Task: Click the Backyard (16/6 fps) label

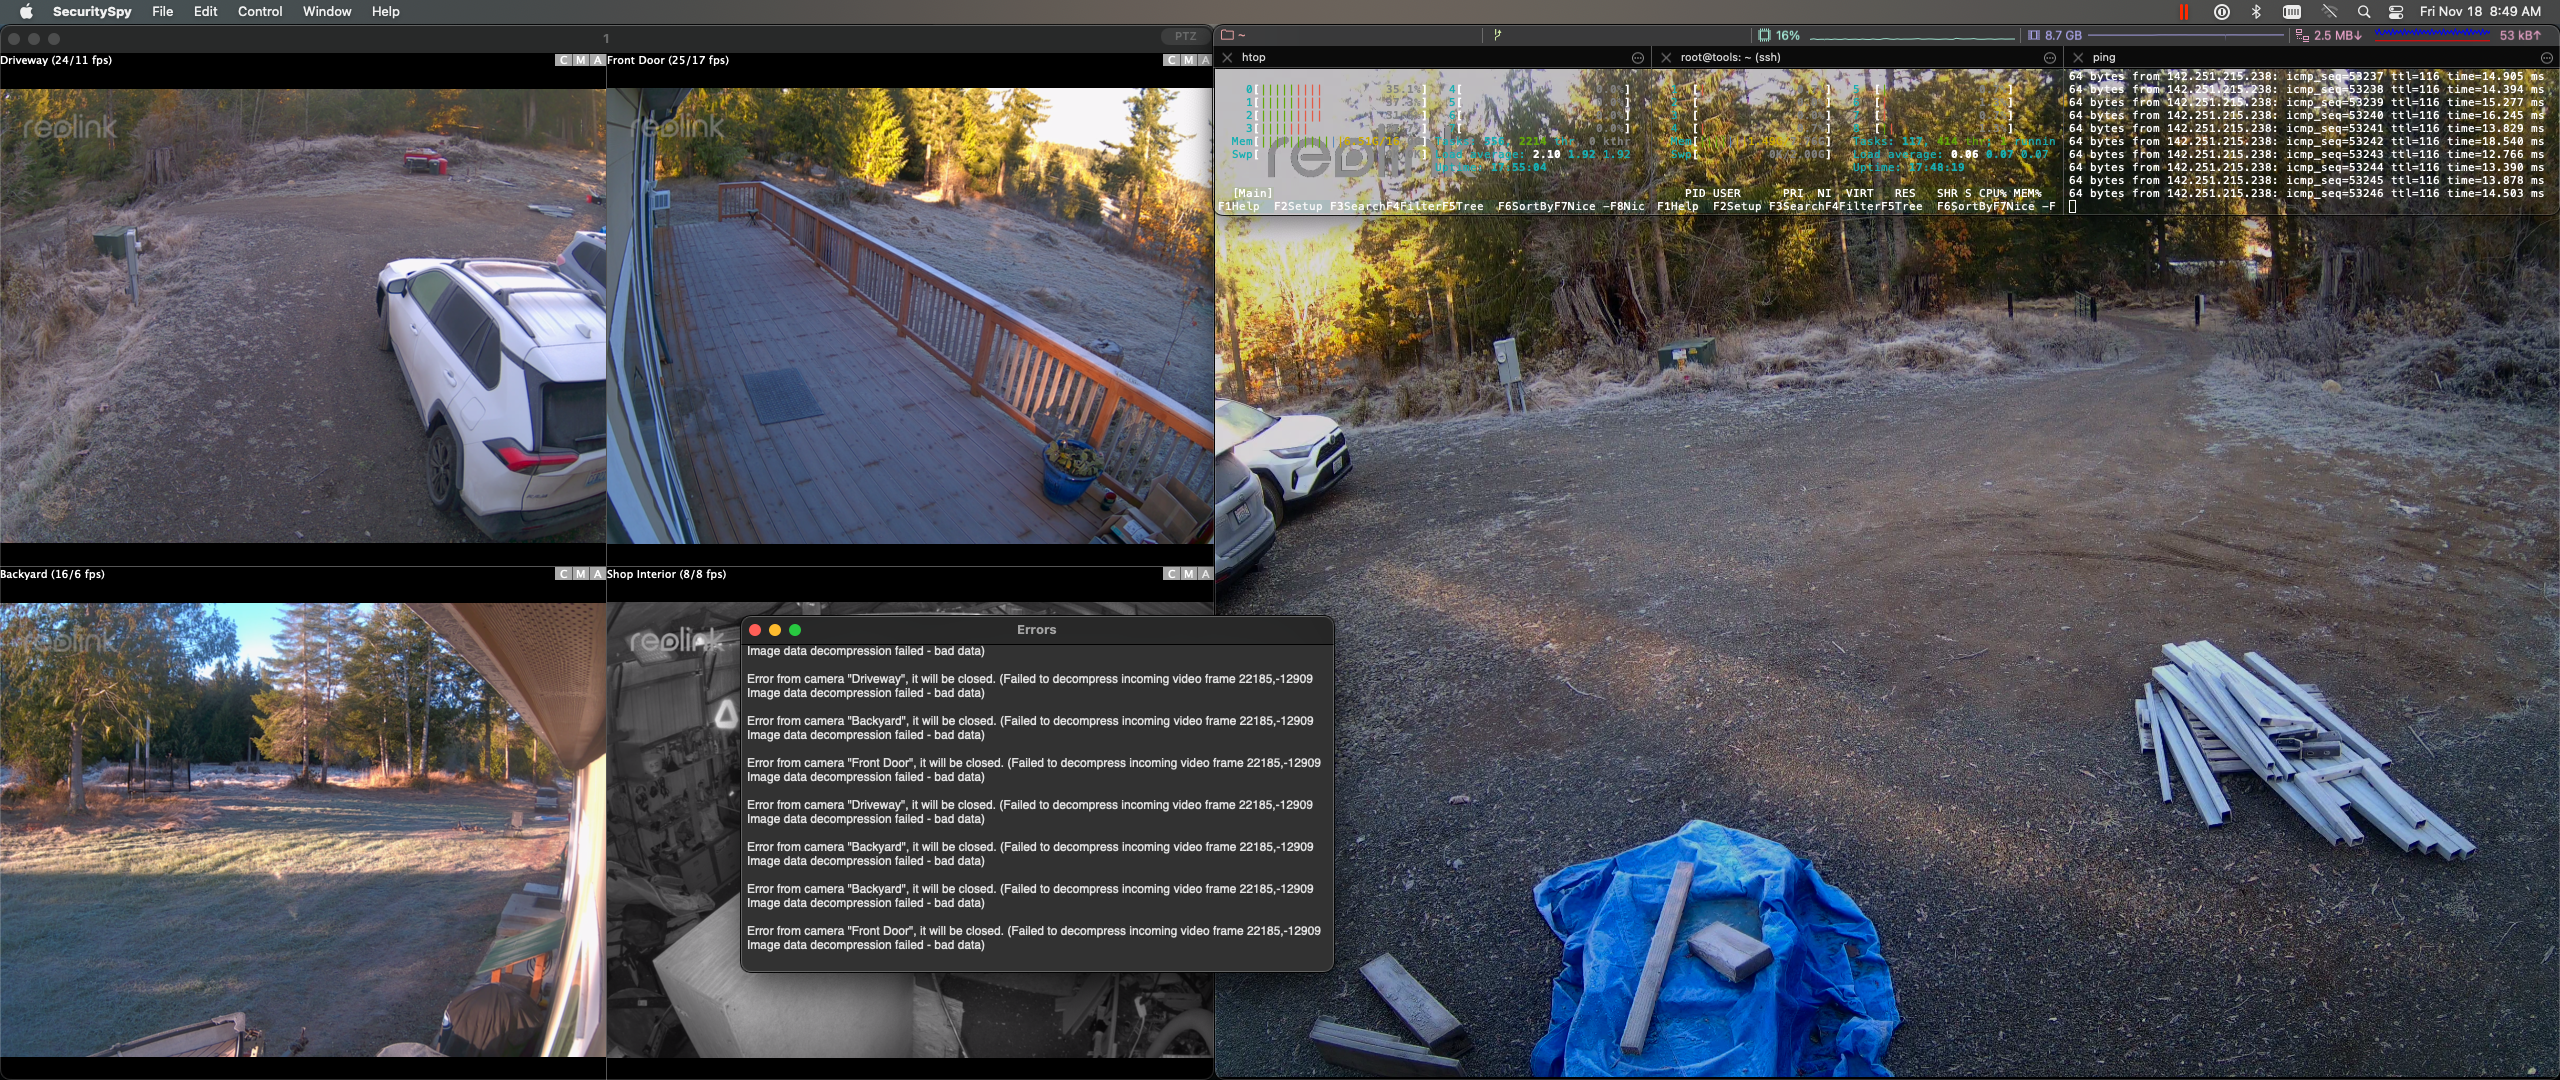Action: [x=52, y=574]
